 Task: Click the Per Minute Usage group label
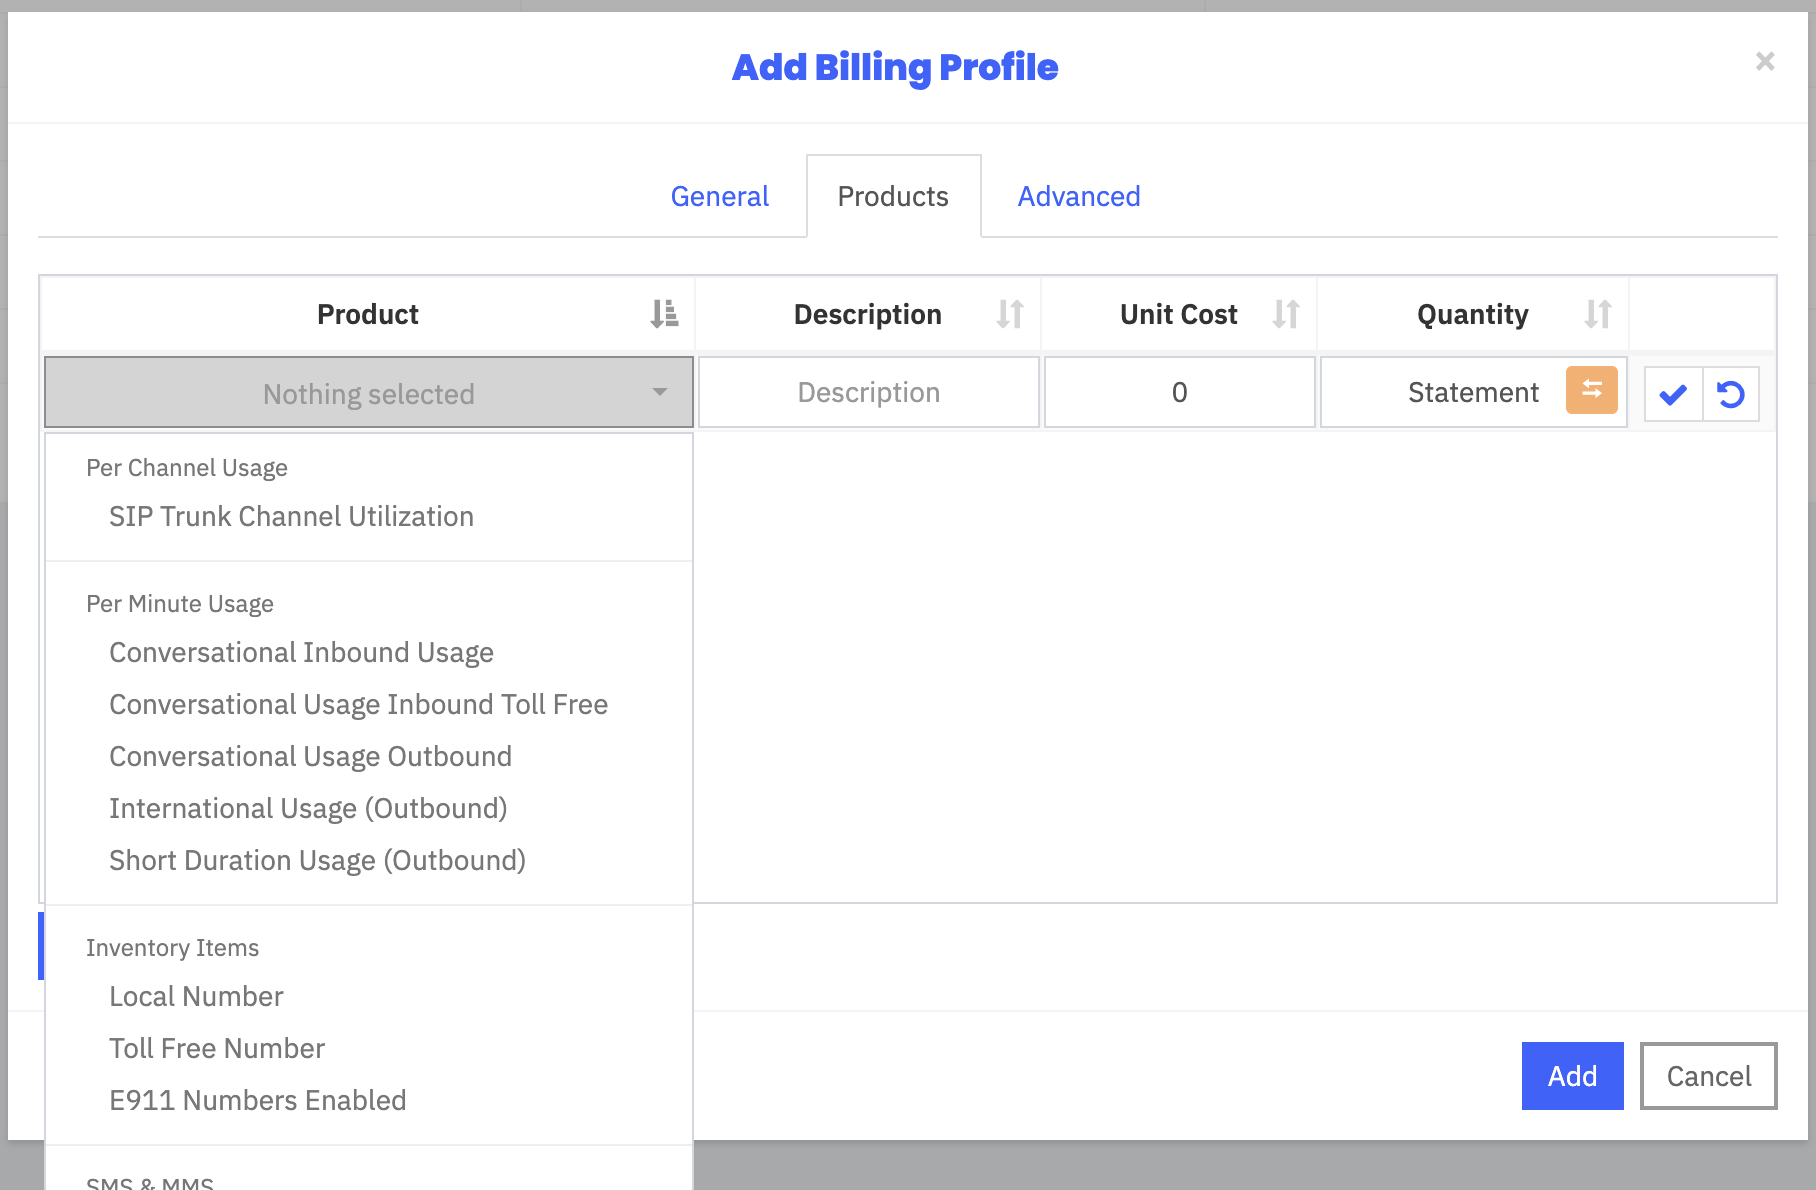180,604
